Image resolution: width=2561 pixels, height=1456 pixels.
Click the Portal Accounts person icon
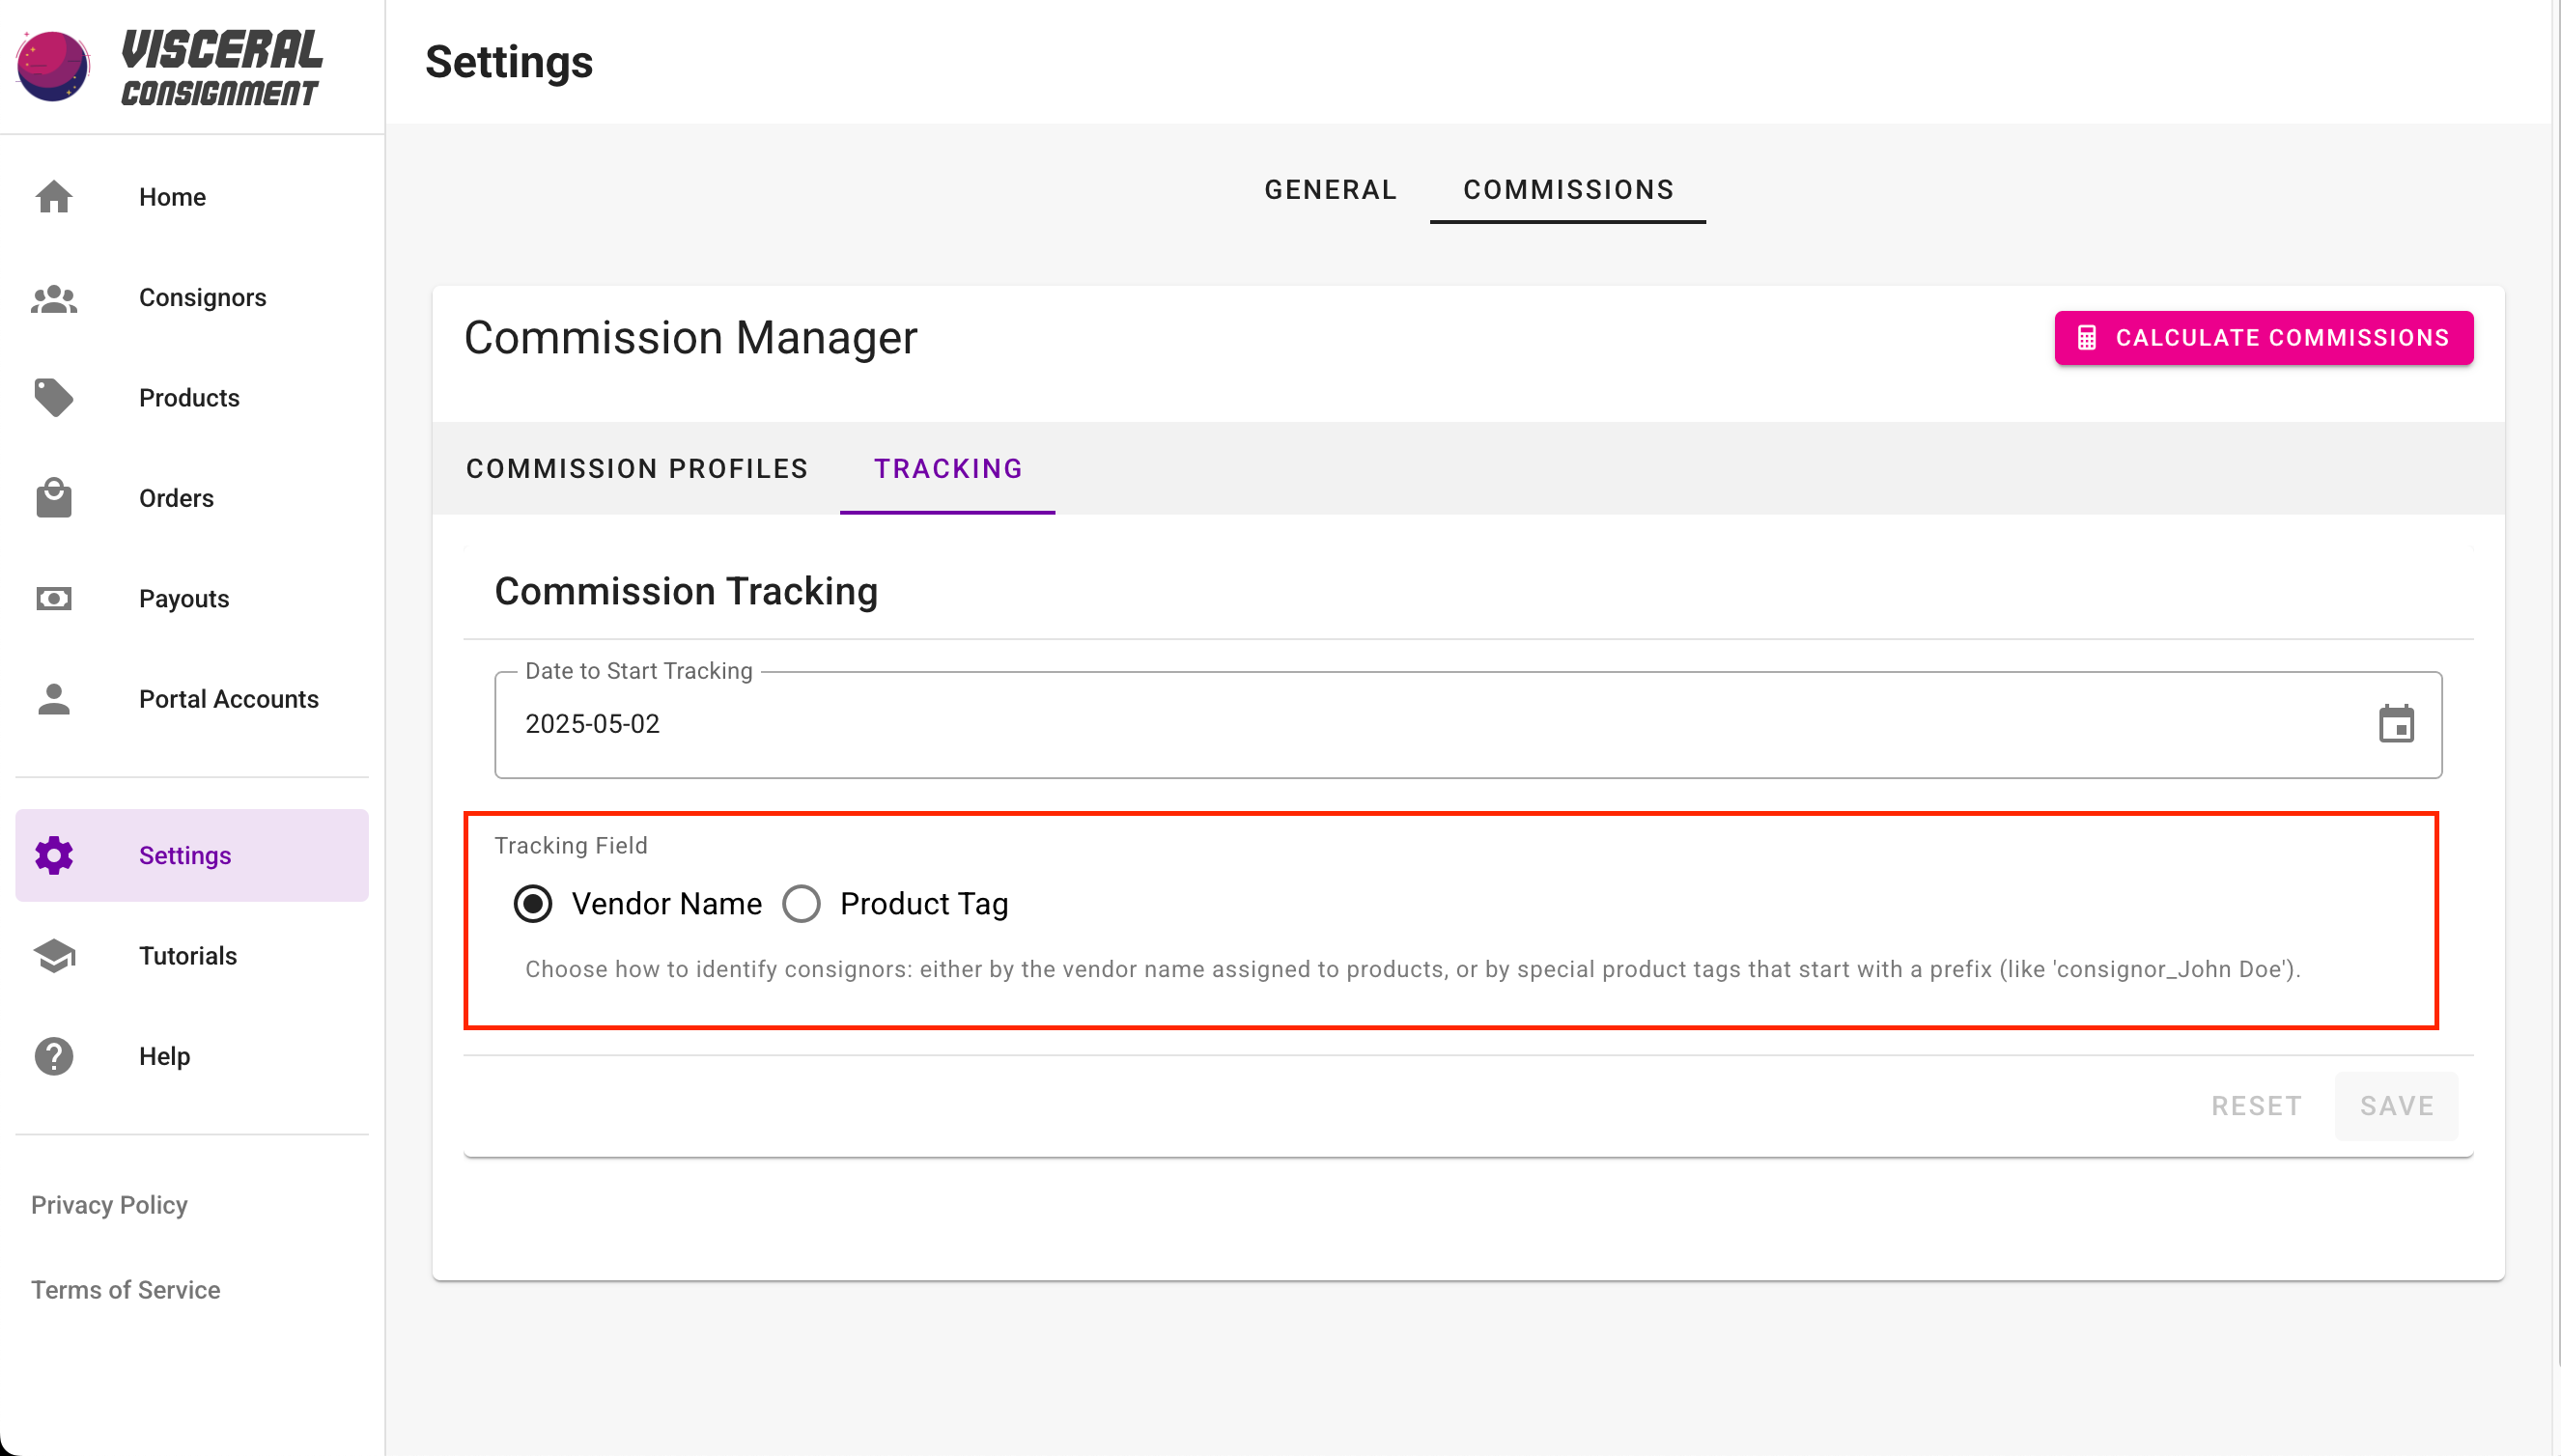(x=54, y=699)
